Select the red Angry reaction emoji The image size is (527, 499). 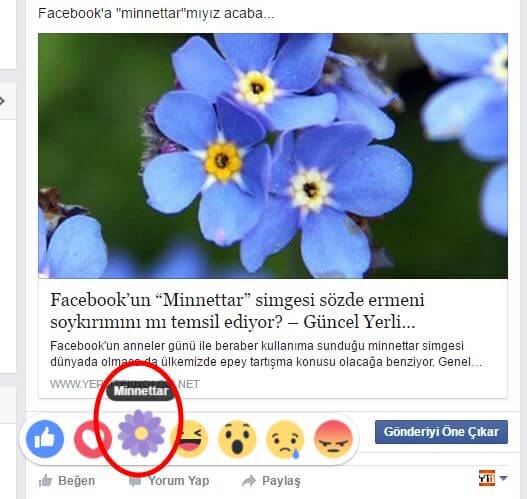click(333, 439)
